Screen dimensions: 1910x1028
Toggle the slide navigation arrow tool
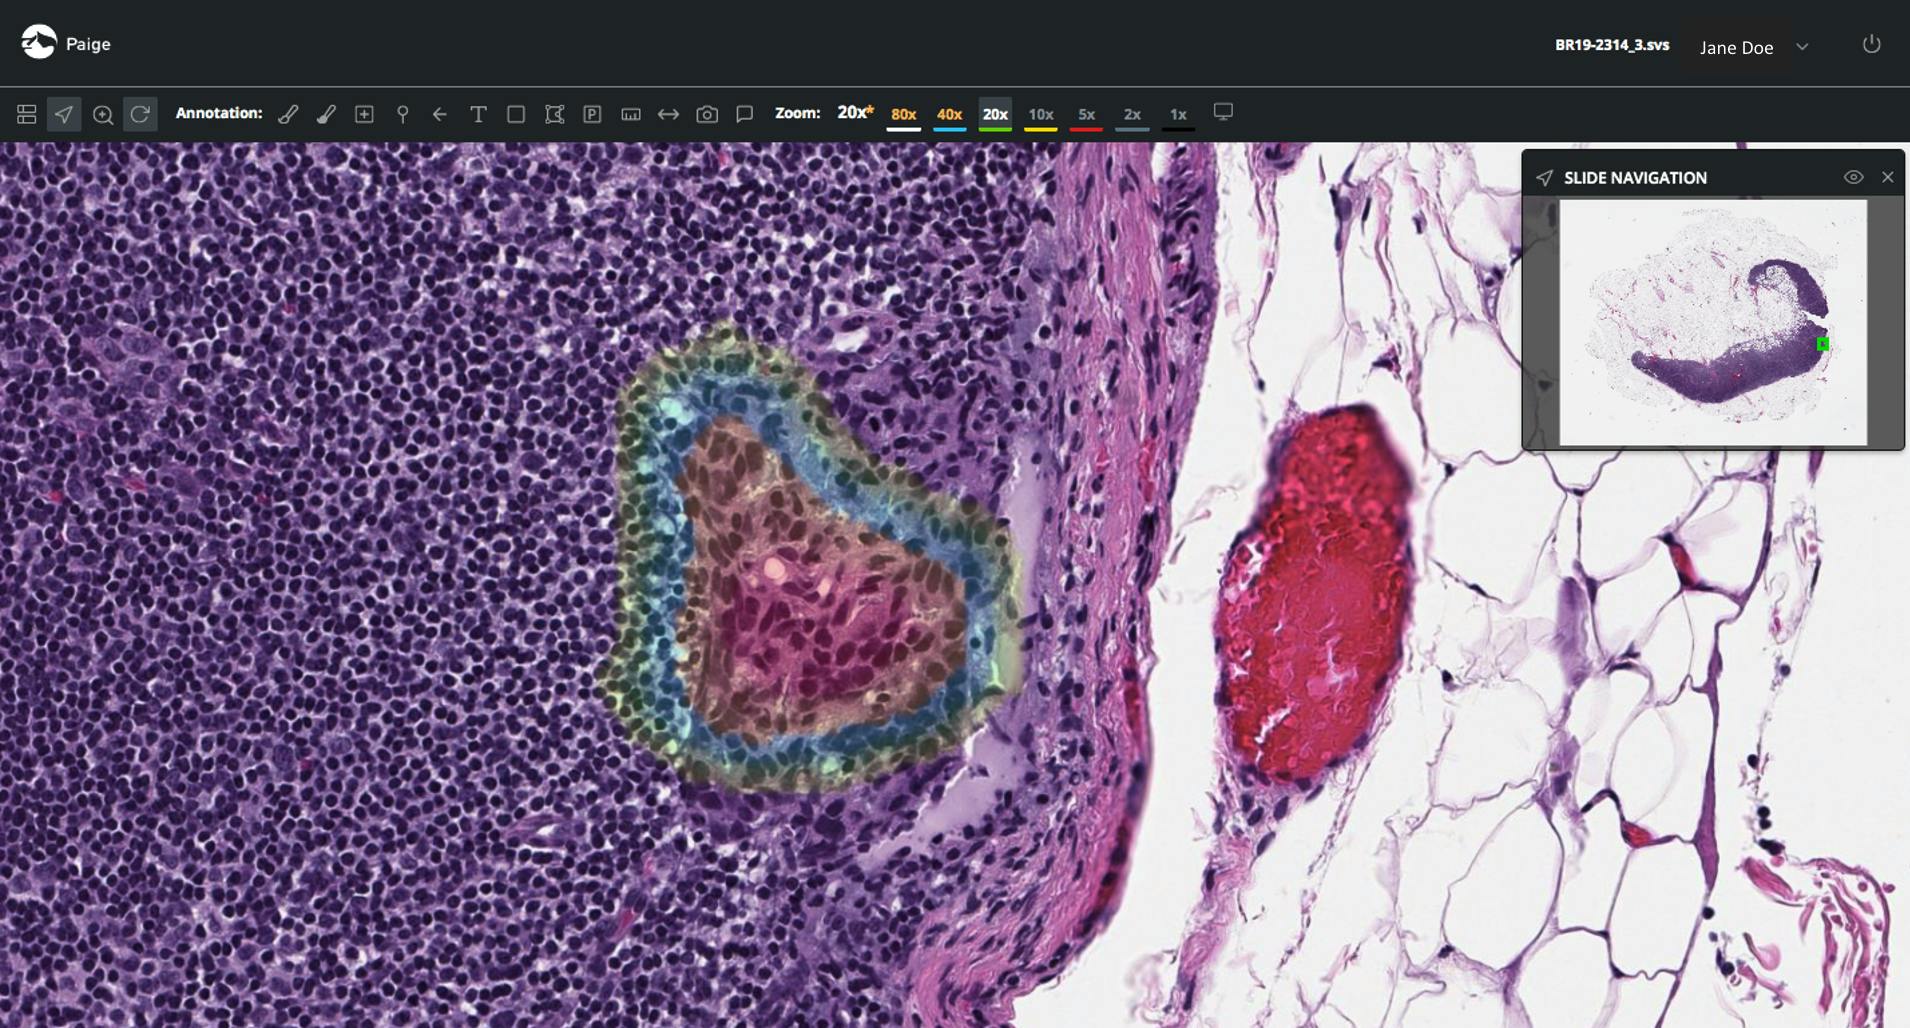64,114
